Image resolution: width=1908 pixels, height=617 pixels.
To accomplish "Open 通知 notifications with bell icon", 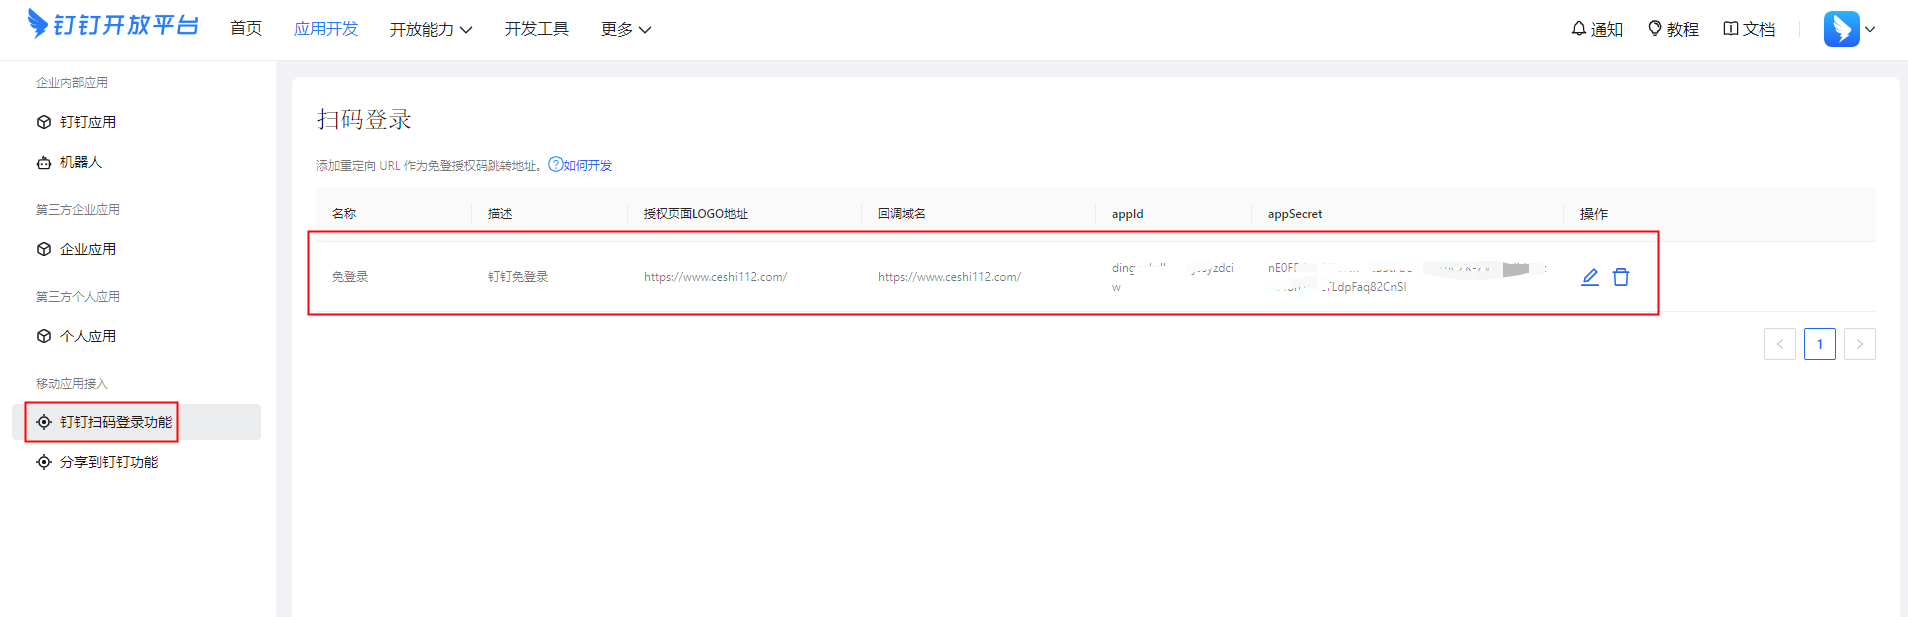I will click(1597, 29).
